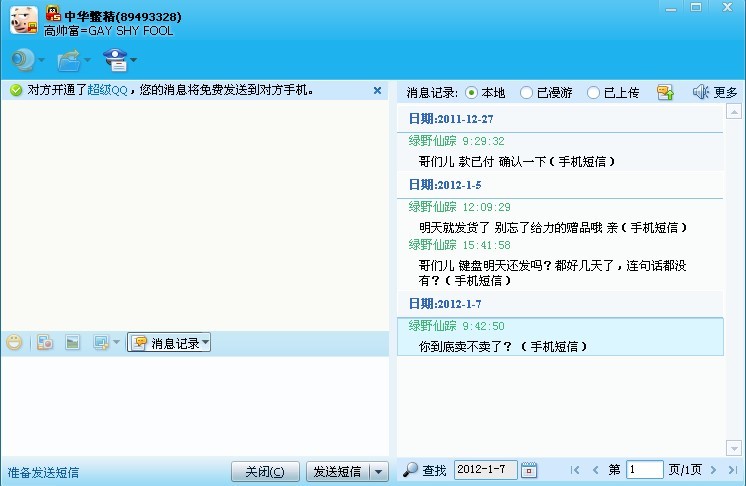Click the screen capture monitor icon

pyautogui.click(x=101, y=342)
